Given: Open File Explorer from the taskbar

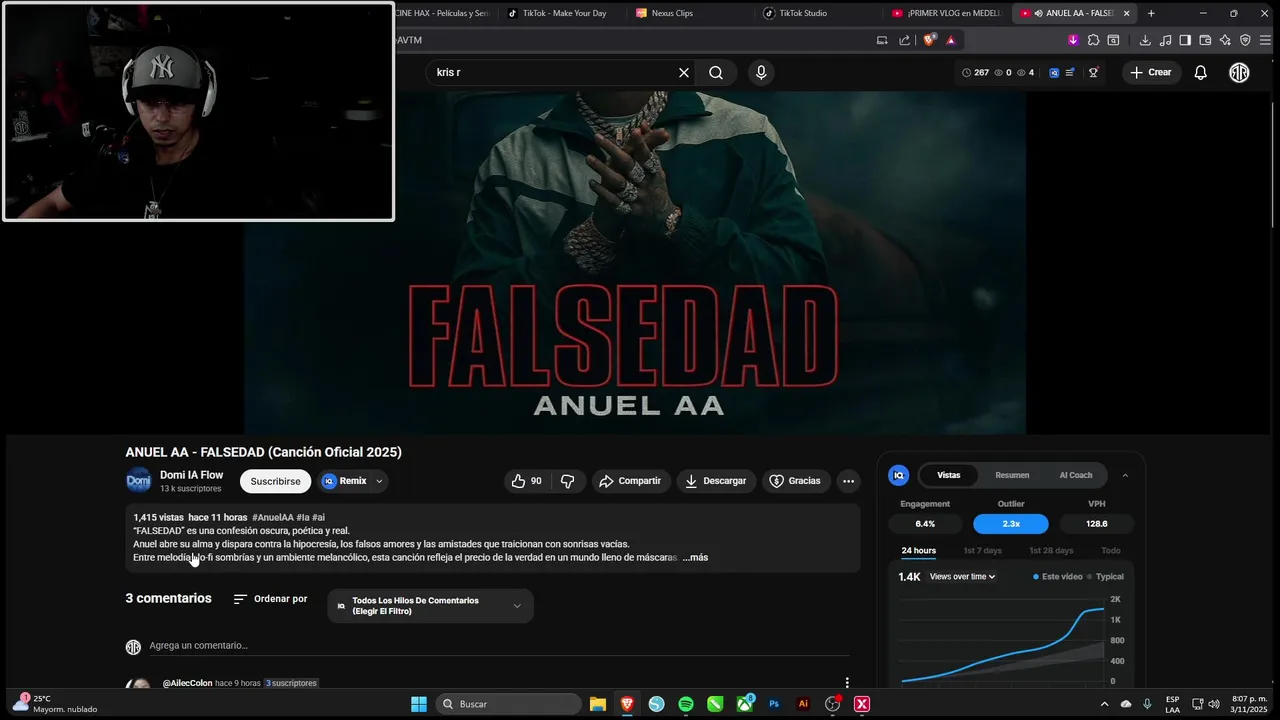Looking at the screenshot, I should [598, 704].
